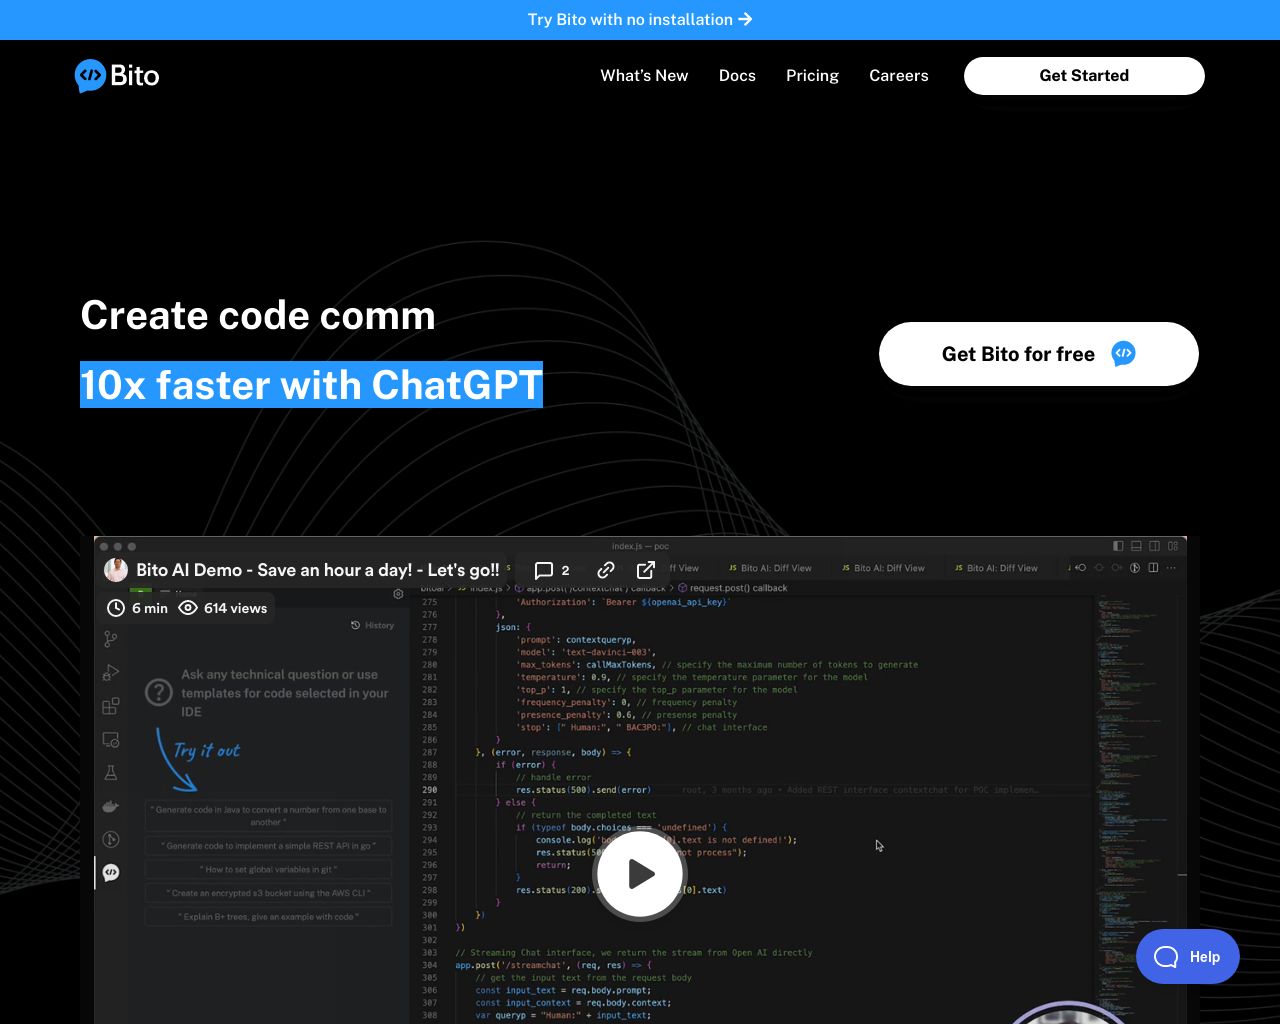
Task: Click the video title Bito AI Demo
Action: tap(318, 570)
